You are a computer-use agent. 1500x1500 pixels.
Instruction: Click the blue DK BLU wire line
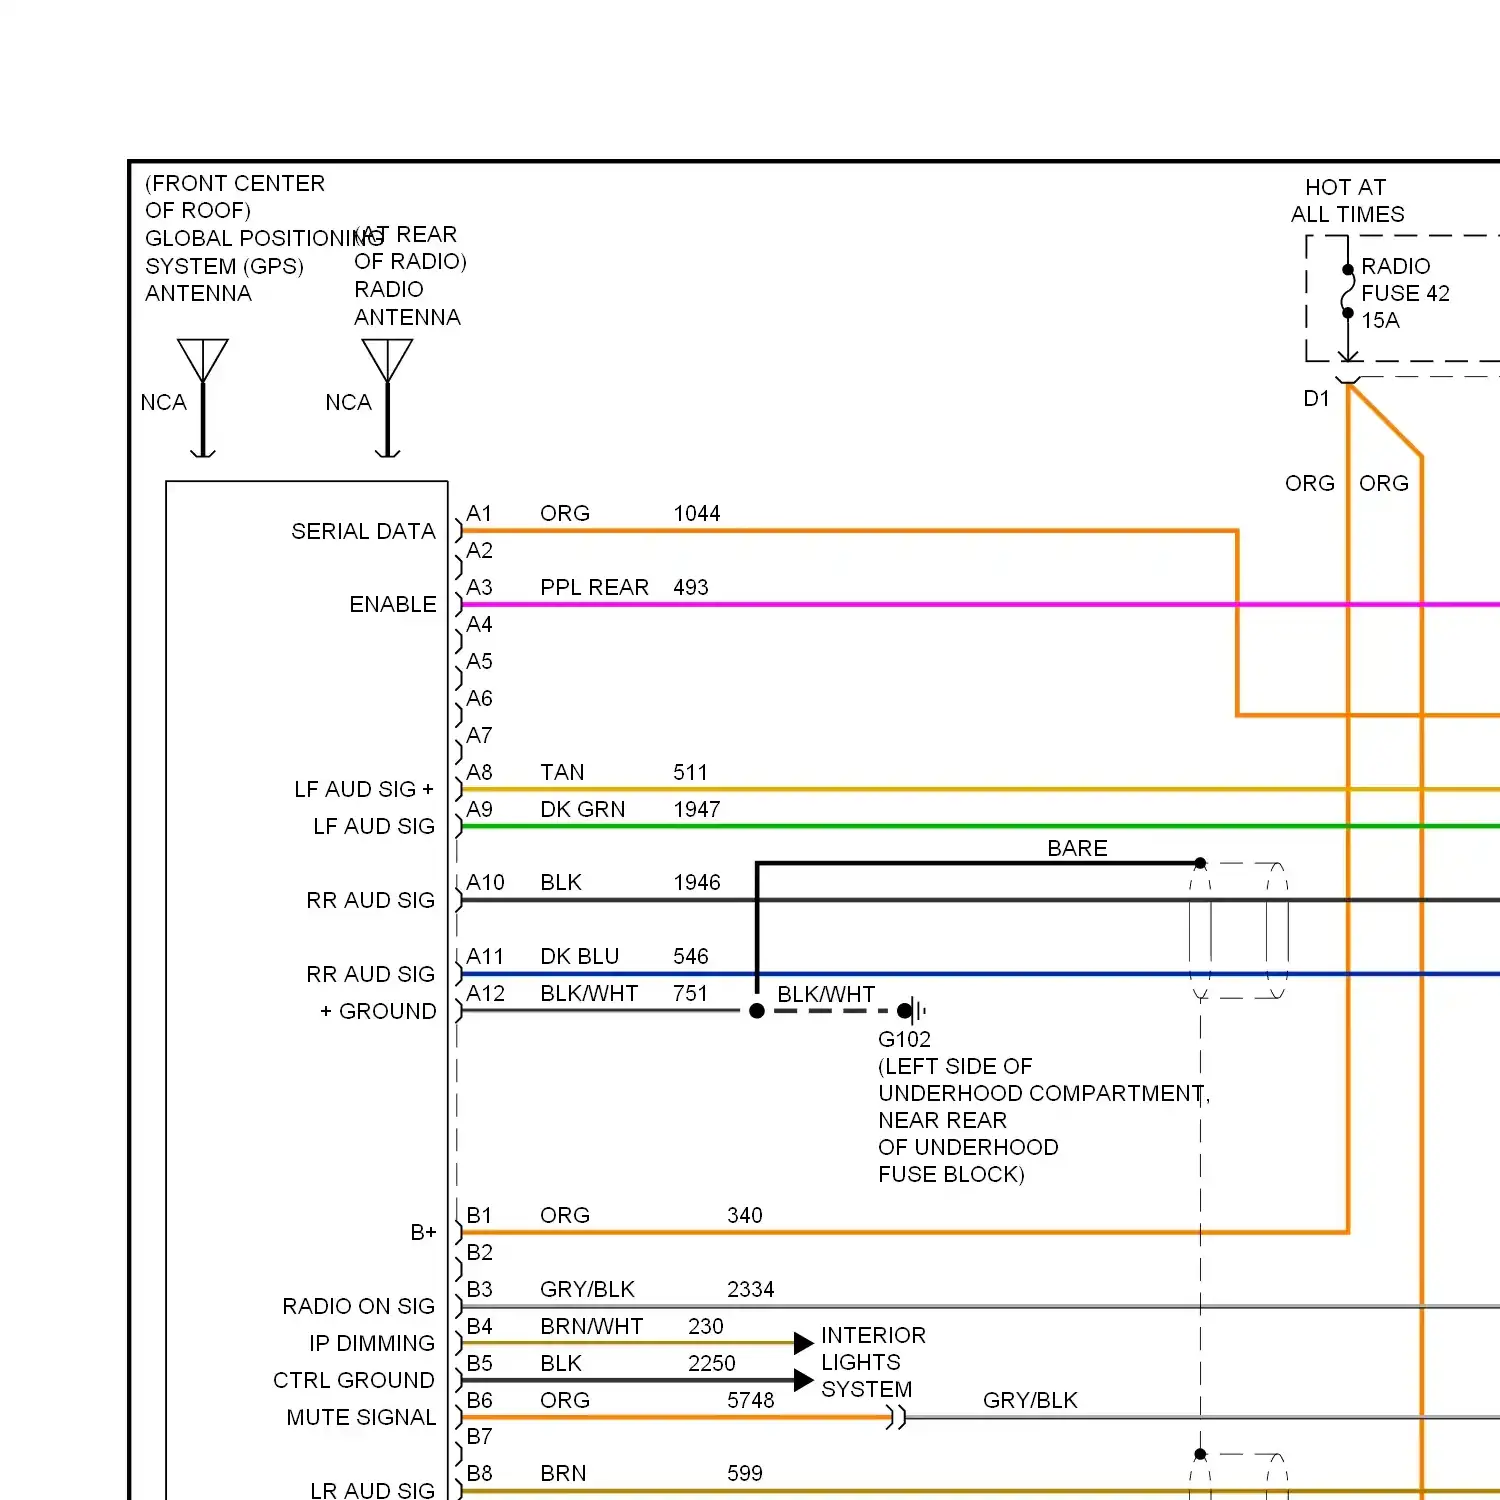tap(980, 974)
